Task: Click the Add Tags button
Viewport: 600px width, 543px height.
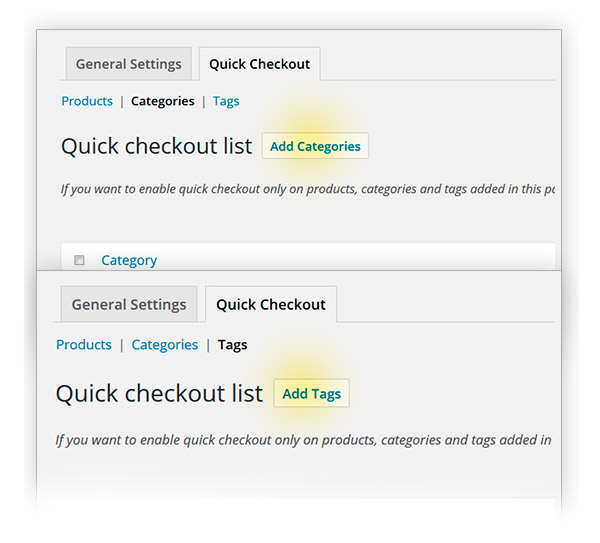Action: 311,393
